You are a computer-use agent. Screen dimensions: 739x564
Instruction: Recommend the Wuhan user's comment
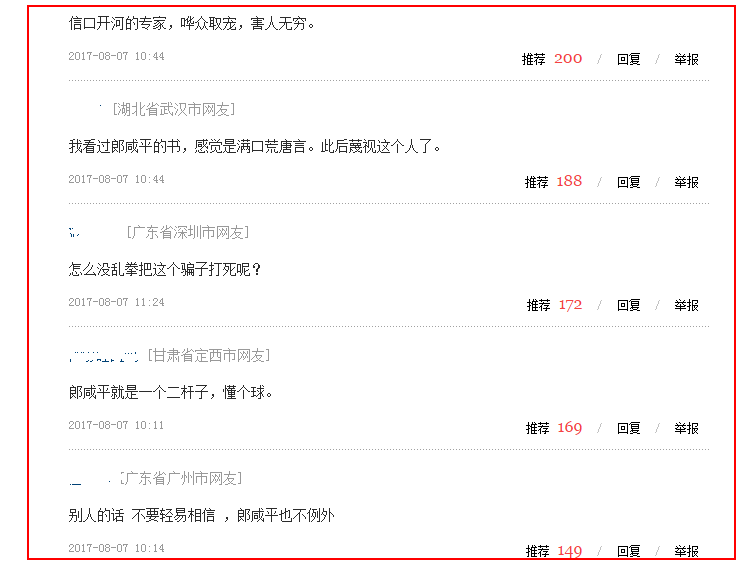[536, 182]
